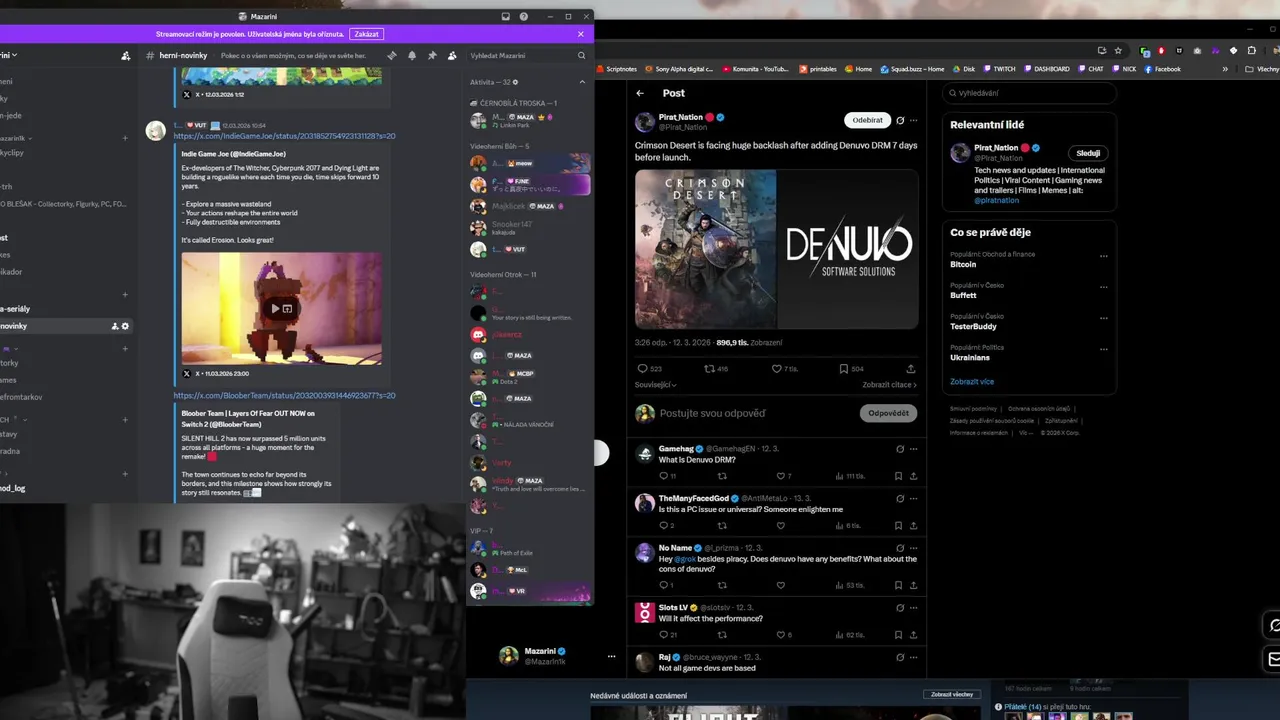The image size is (1280, 720).
Task: Click X Vyhledávání search box
Action: coord(1029,93)
